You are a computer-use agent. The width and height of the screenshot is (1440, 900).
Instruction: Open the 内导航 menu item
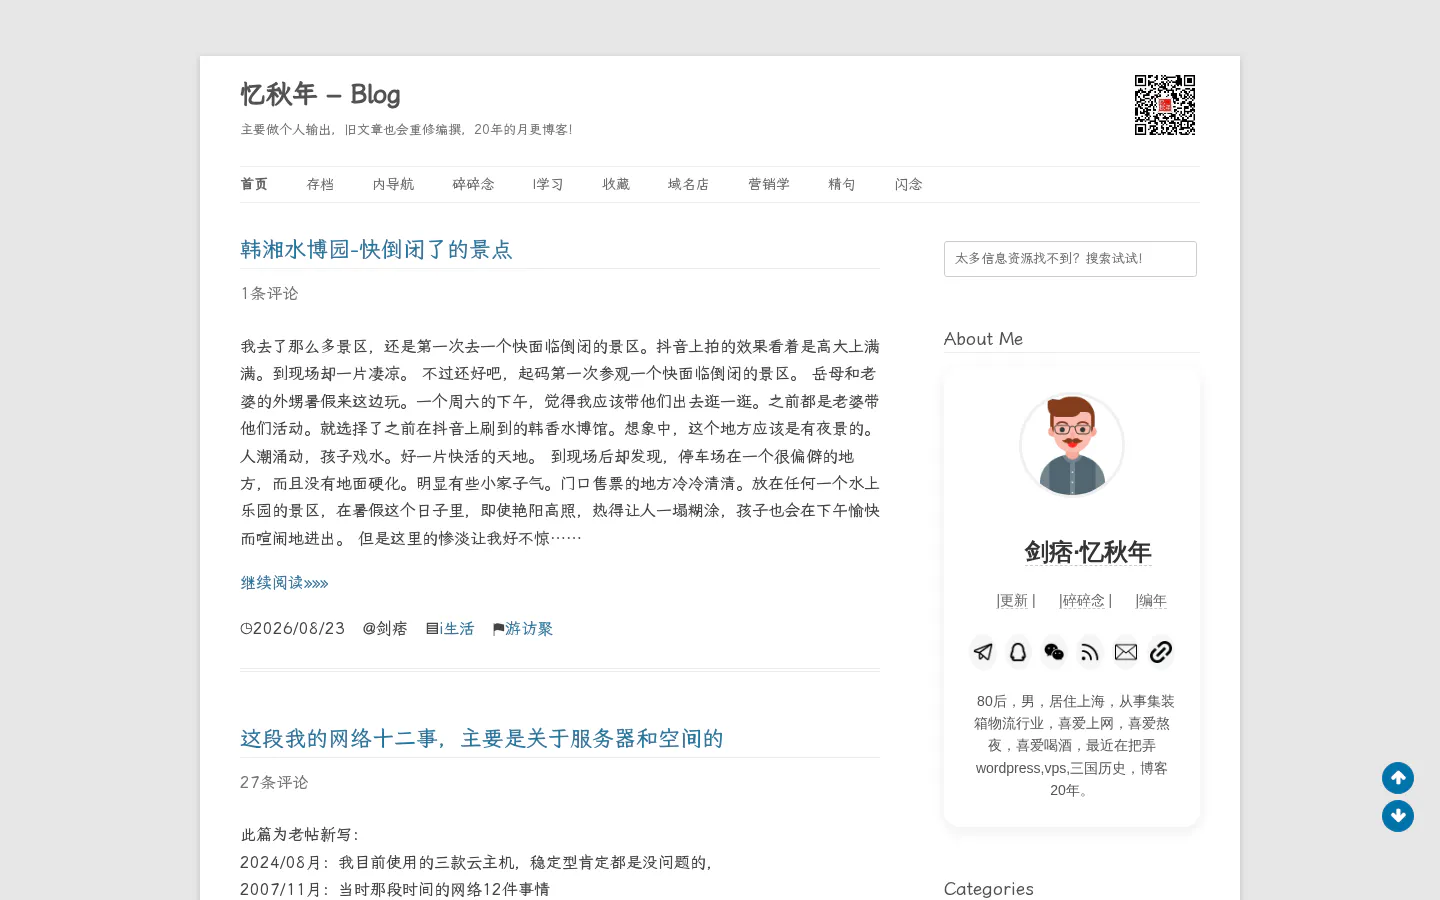[393, 184]
